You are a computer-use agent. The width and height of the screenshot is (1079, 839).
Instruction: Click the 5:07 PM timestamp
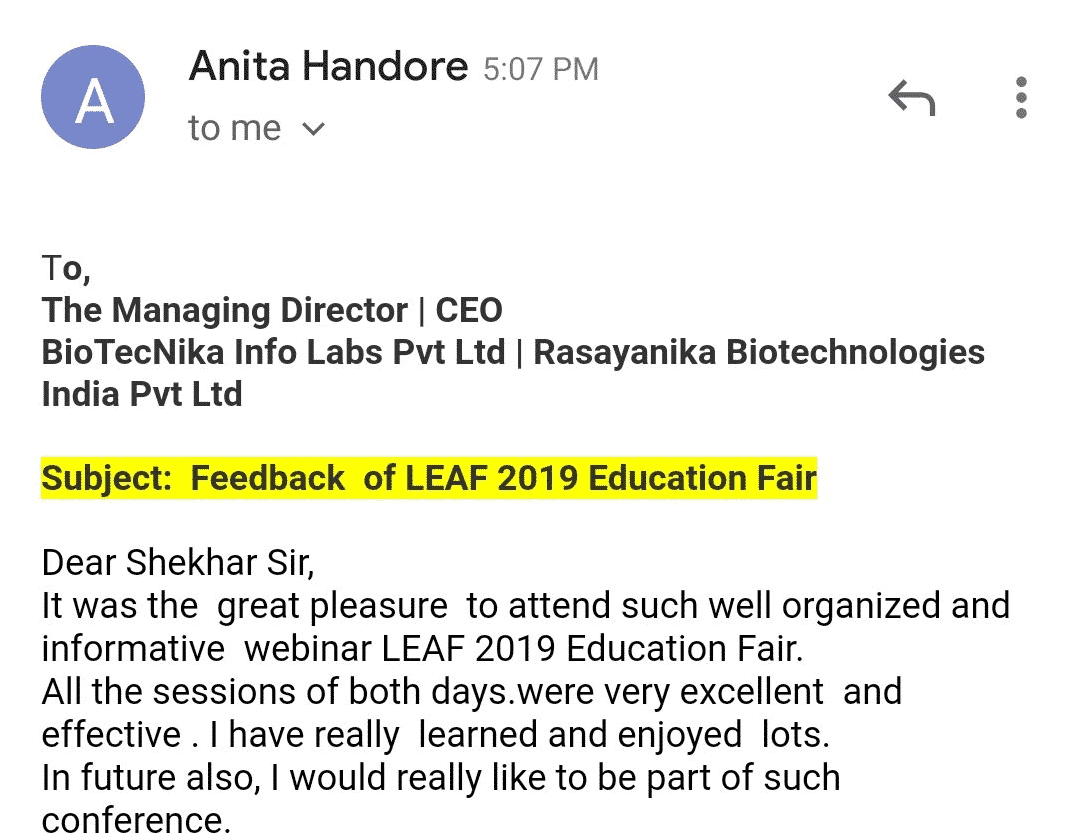(x=541, y=70)
